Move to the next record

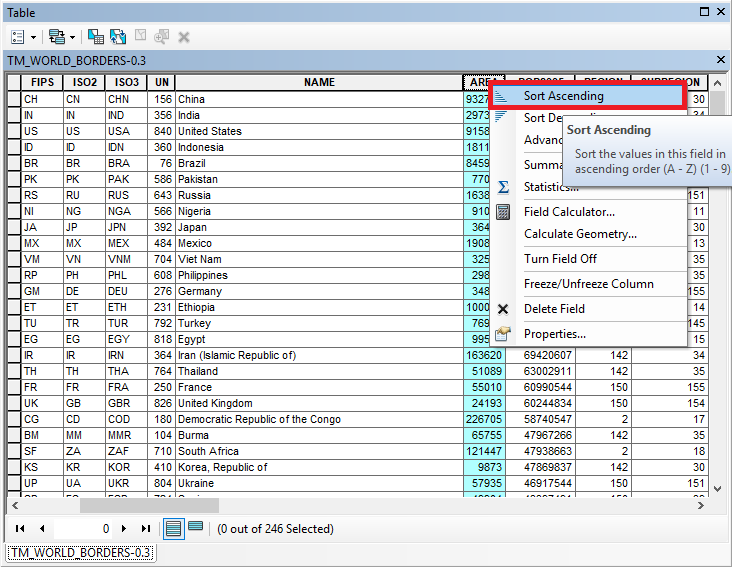click(124, 528)
